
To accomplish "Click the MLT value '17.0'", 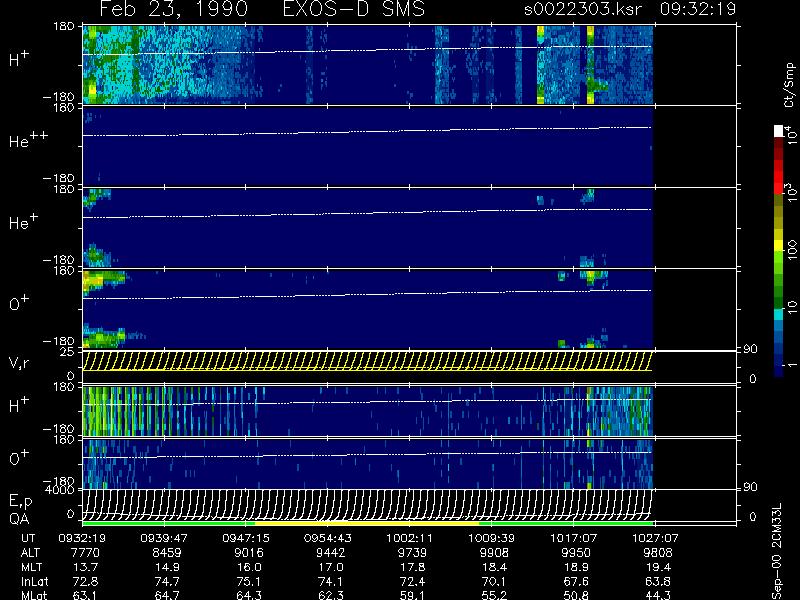I will [x=331, y=567].
